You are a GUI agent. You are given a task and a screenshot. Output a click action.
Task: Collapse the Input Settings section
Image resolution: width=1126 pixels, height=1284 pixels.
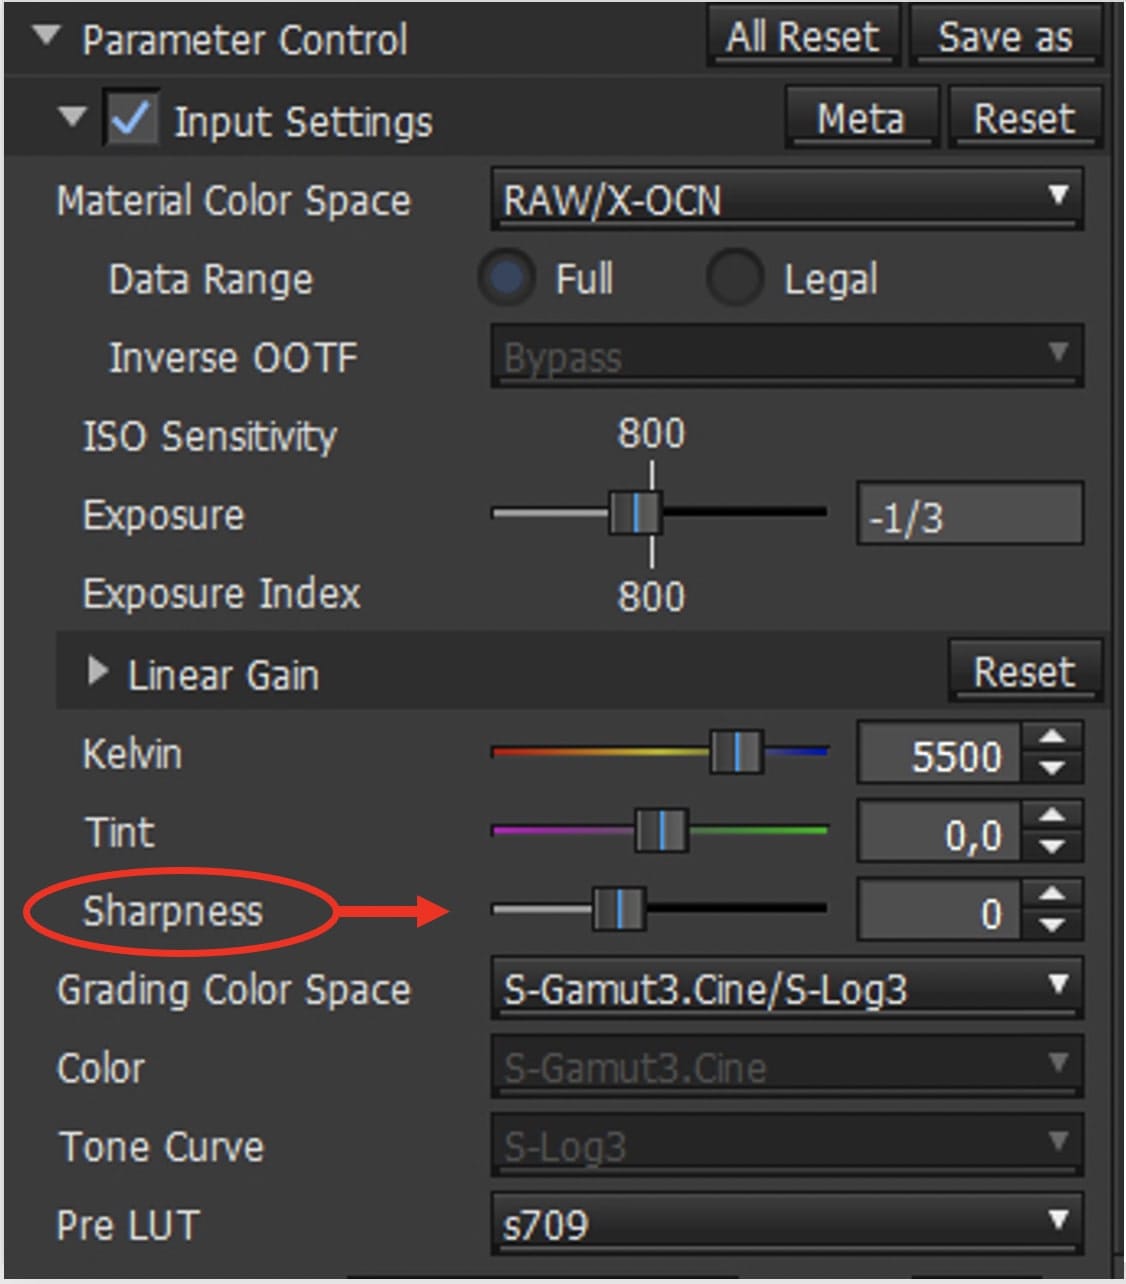pos(72,117)
